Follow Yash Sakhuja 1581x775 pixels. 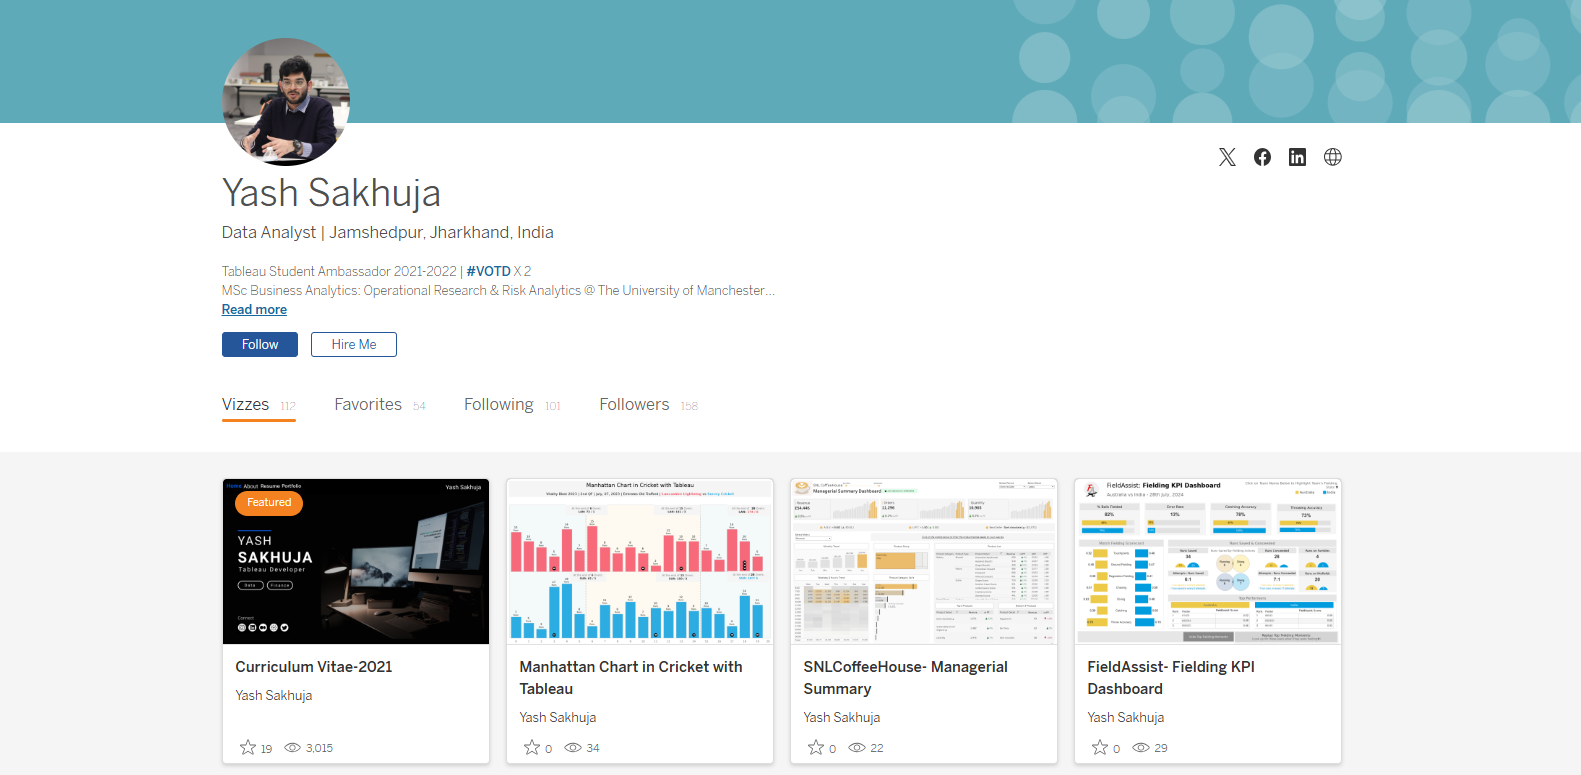260,344
